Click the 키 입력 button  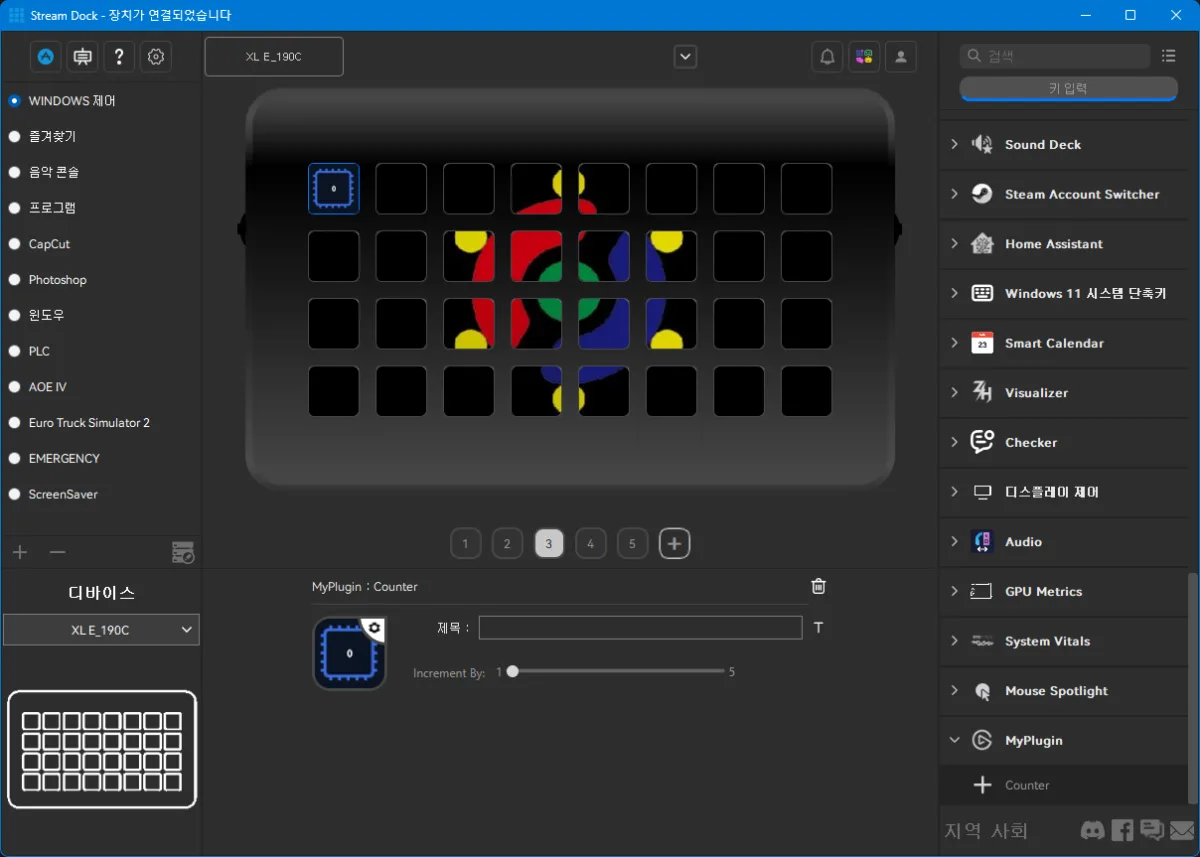point(1068,89)
